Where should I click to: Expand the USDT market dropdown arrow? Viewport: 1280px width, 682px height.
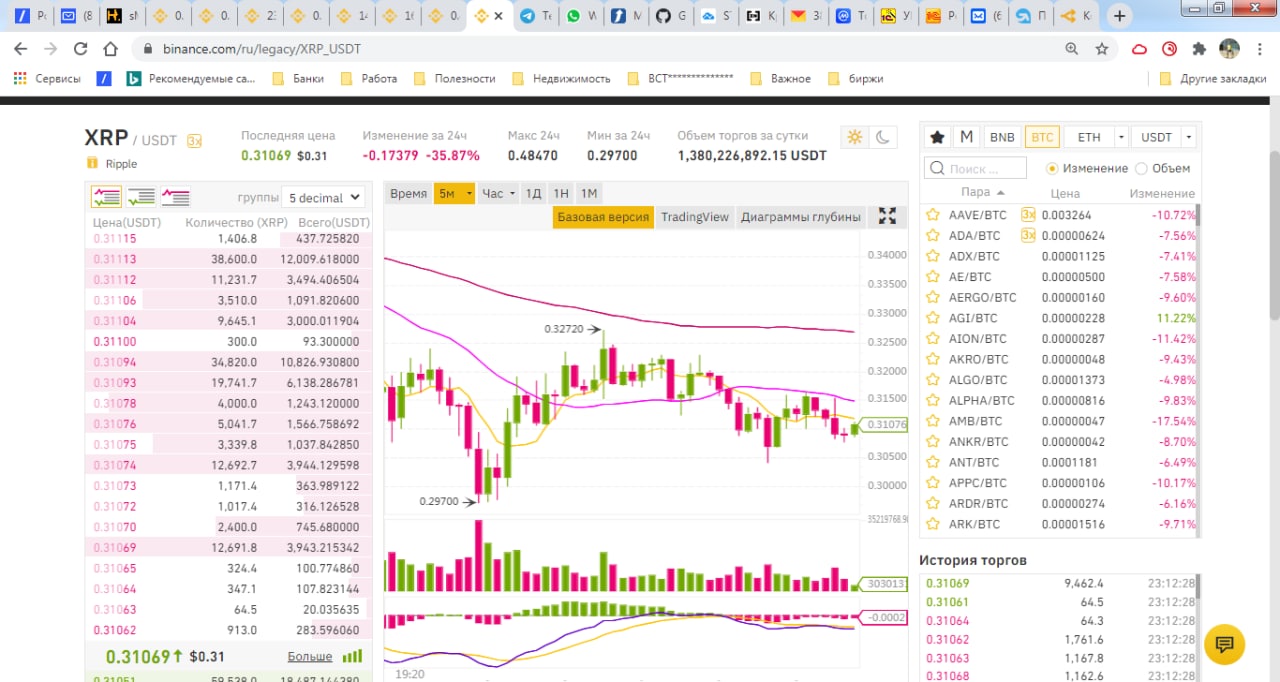tap(1188, 137)
